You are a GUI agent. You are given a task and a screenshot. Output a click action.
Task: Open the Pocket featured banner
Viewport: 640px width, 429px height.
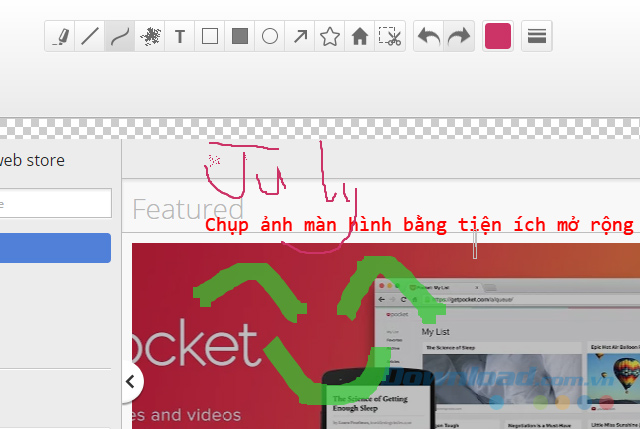(386, 336)
